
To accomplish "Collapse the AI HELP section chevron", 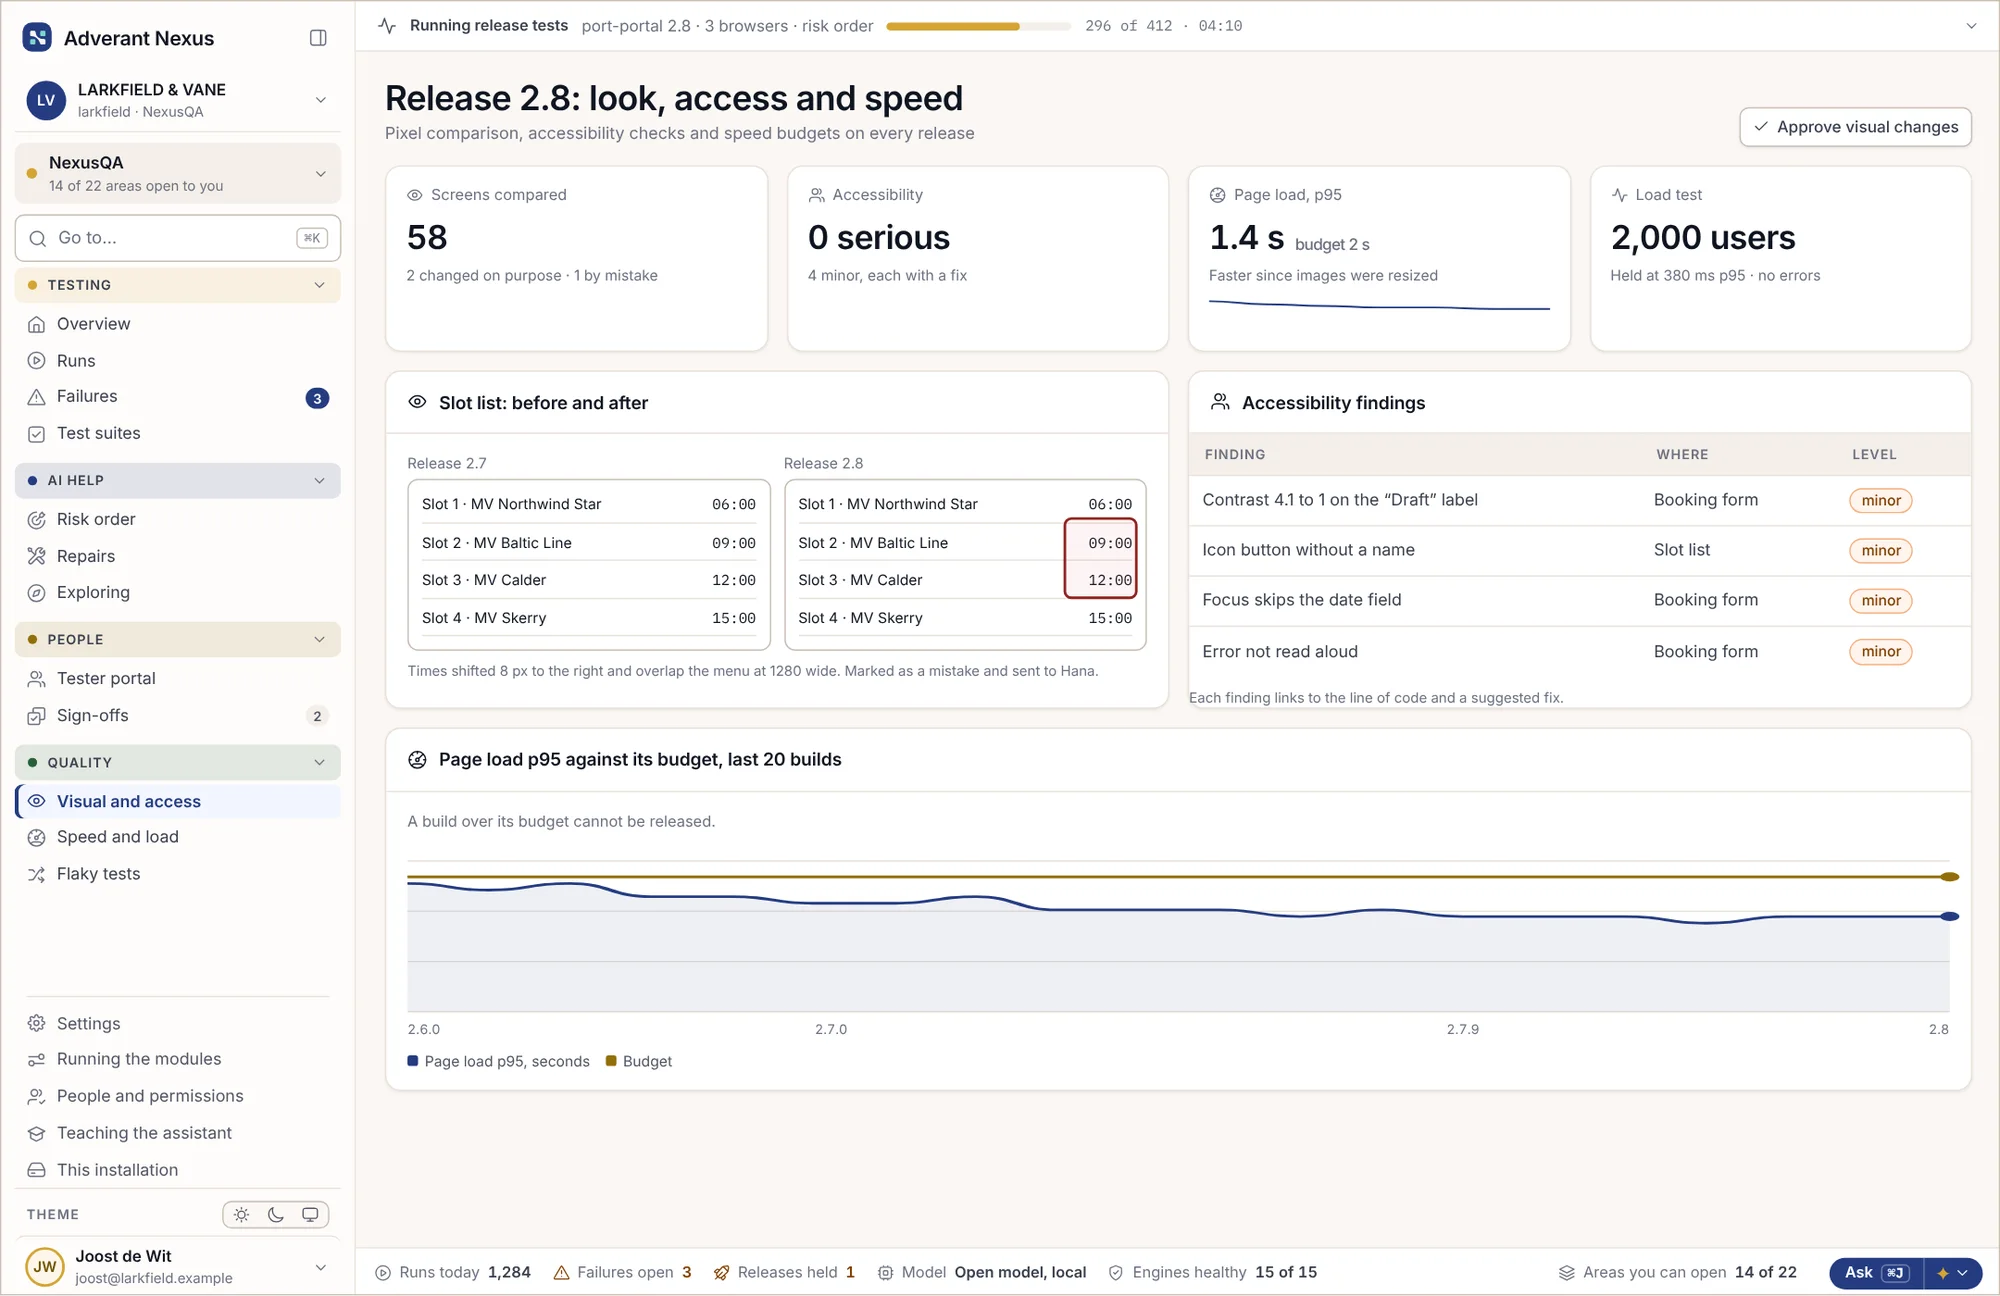I will (x=319, y=481).
